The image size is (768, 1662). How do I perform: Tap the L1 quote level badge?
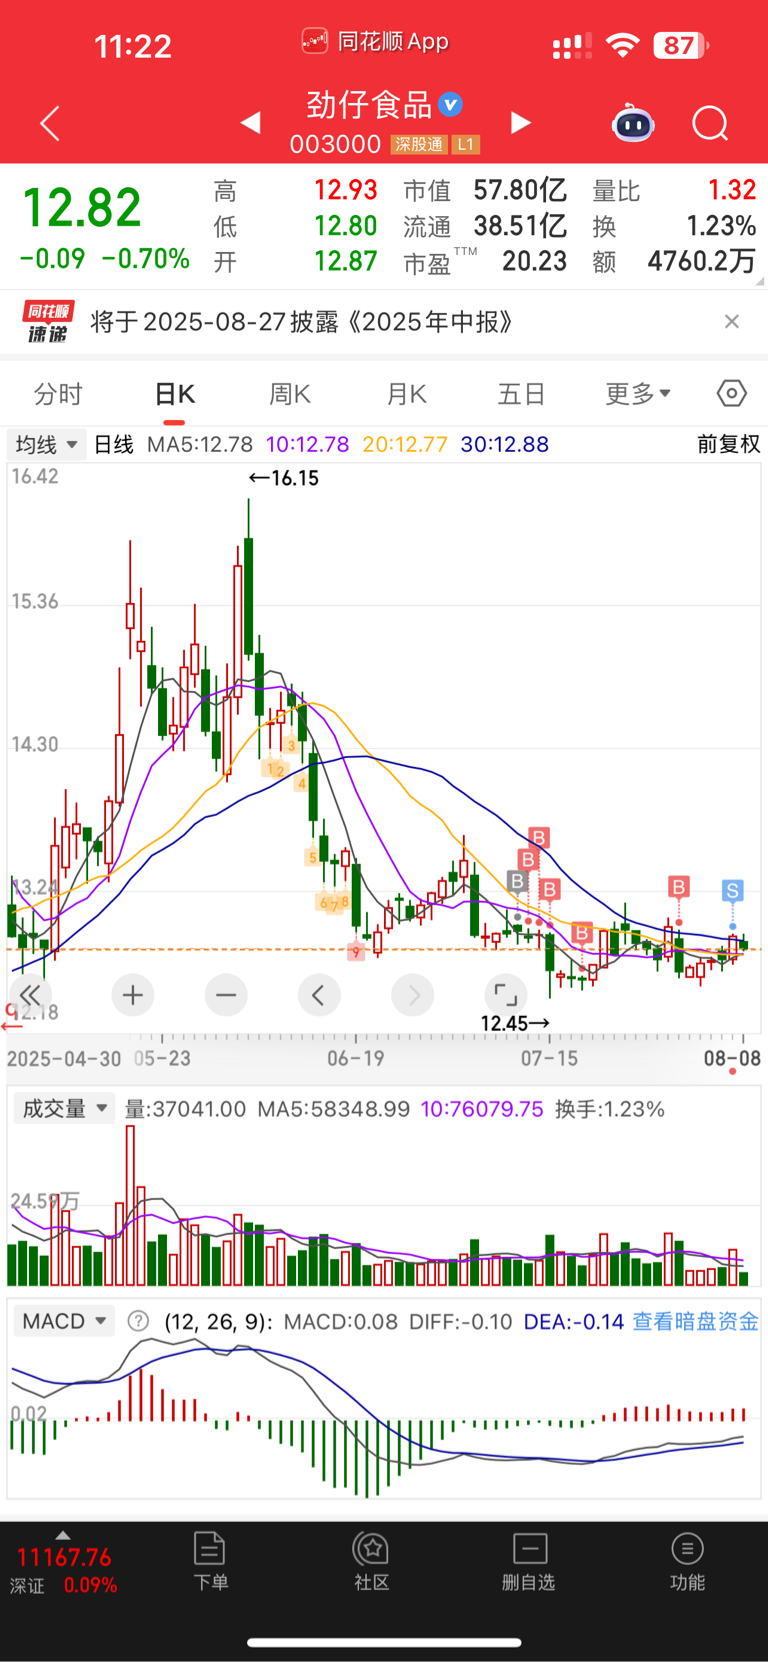coord(465,144)
